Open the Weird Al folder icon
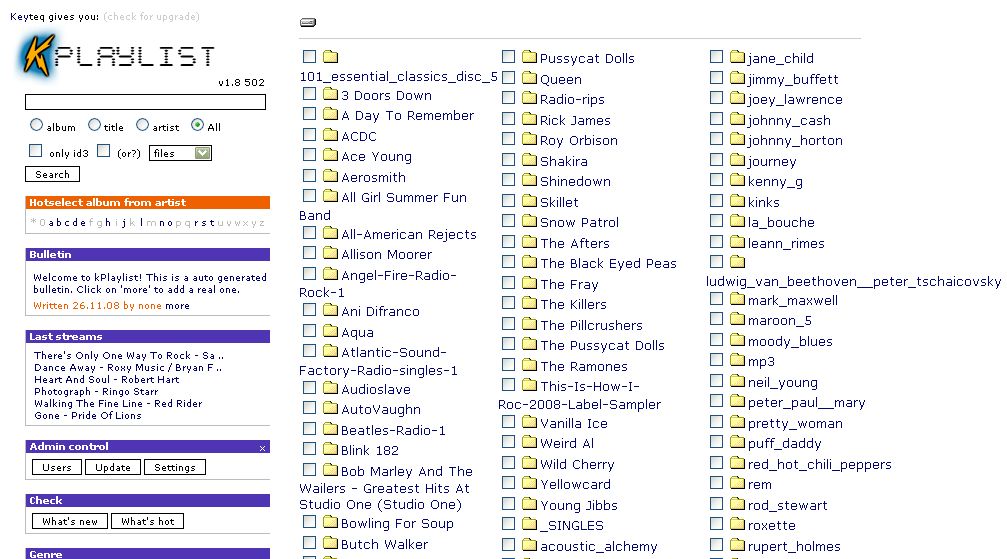 (x=529, y=441)
